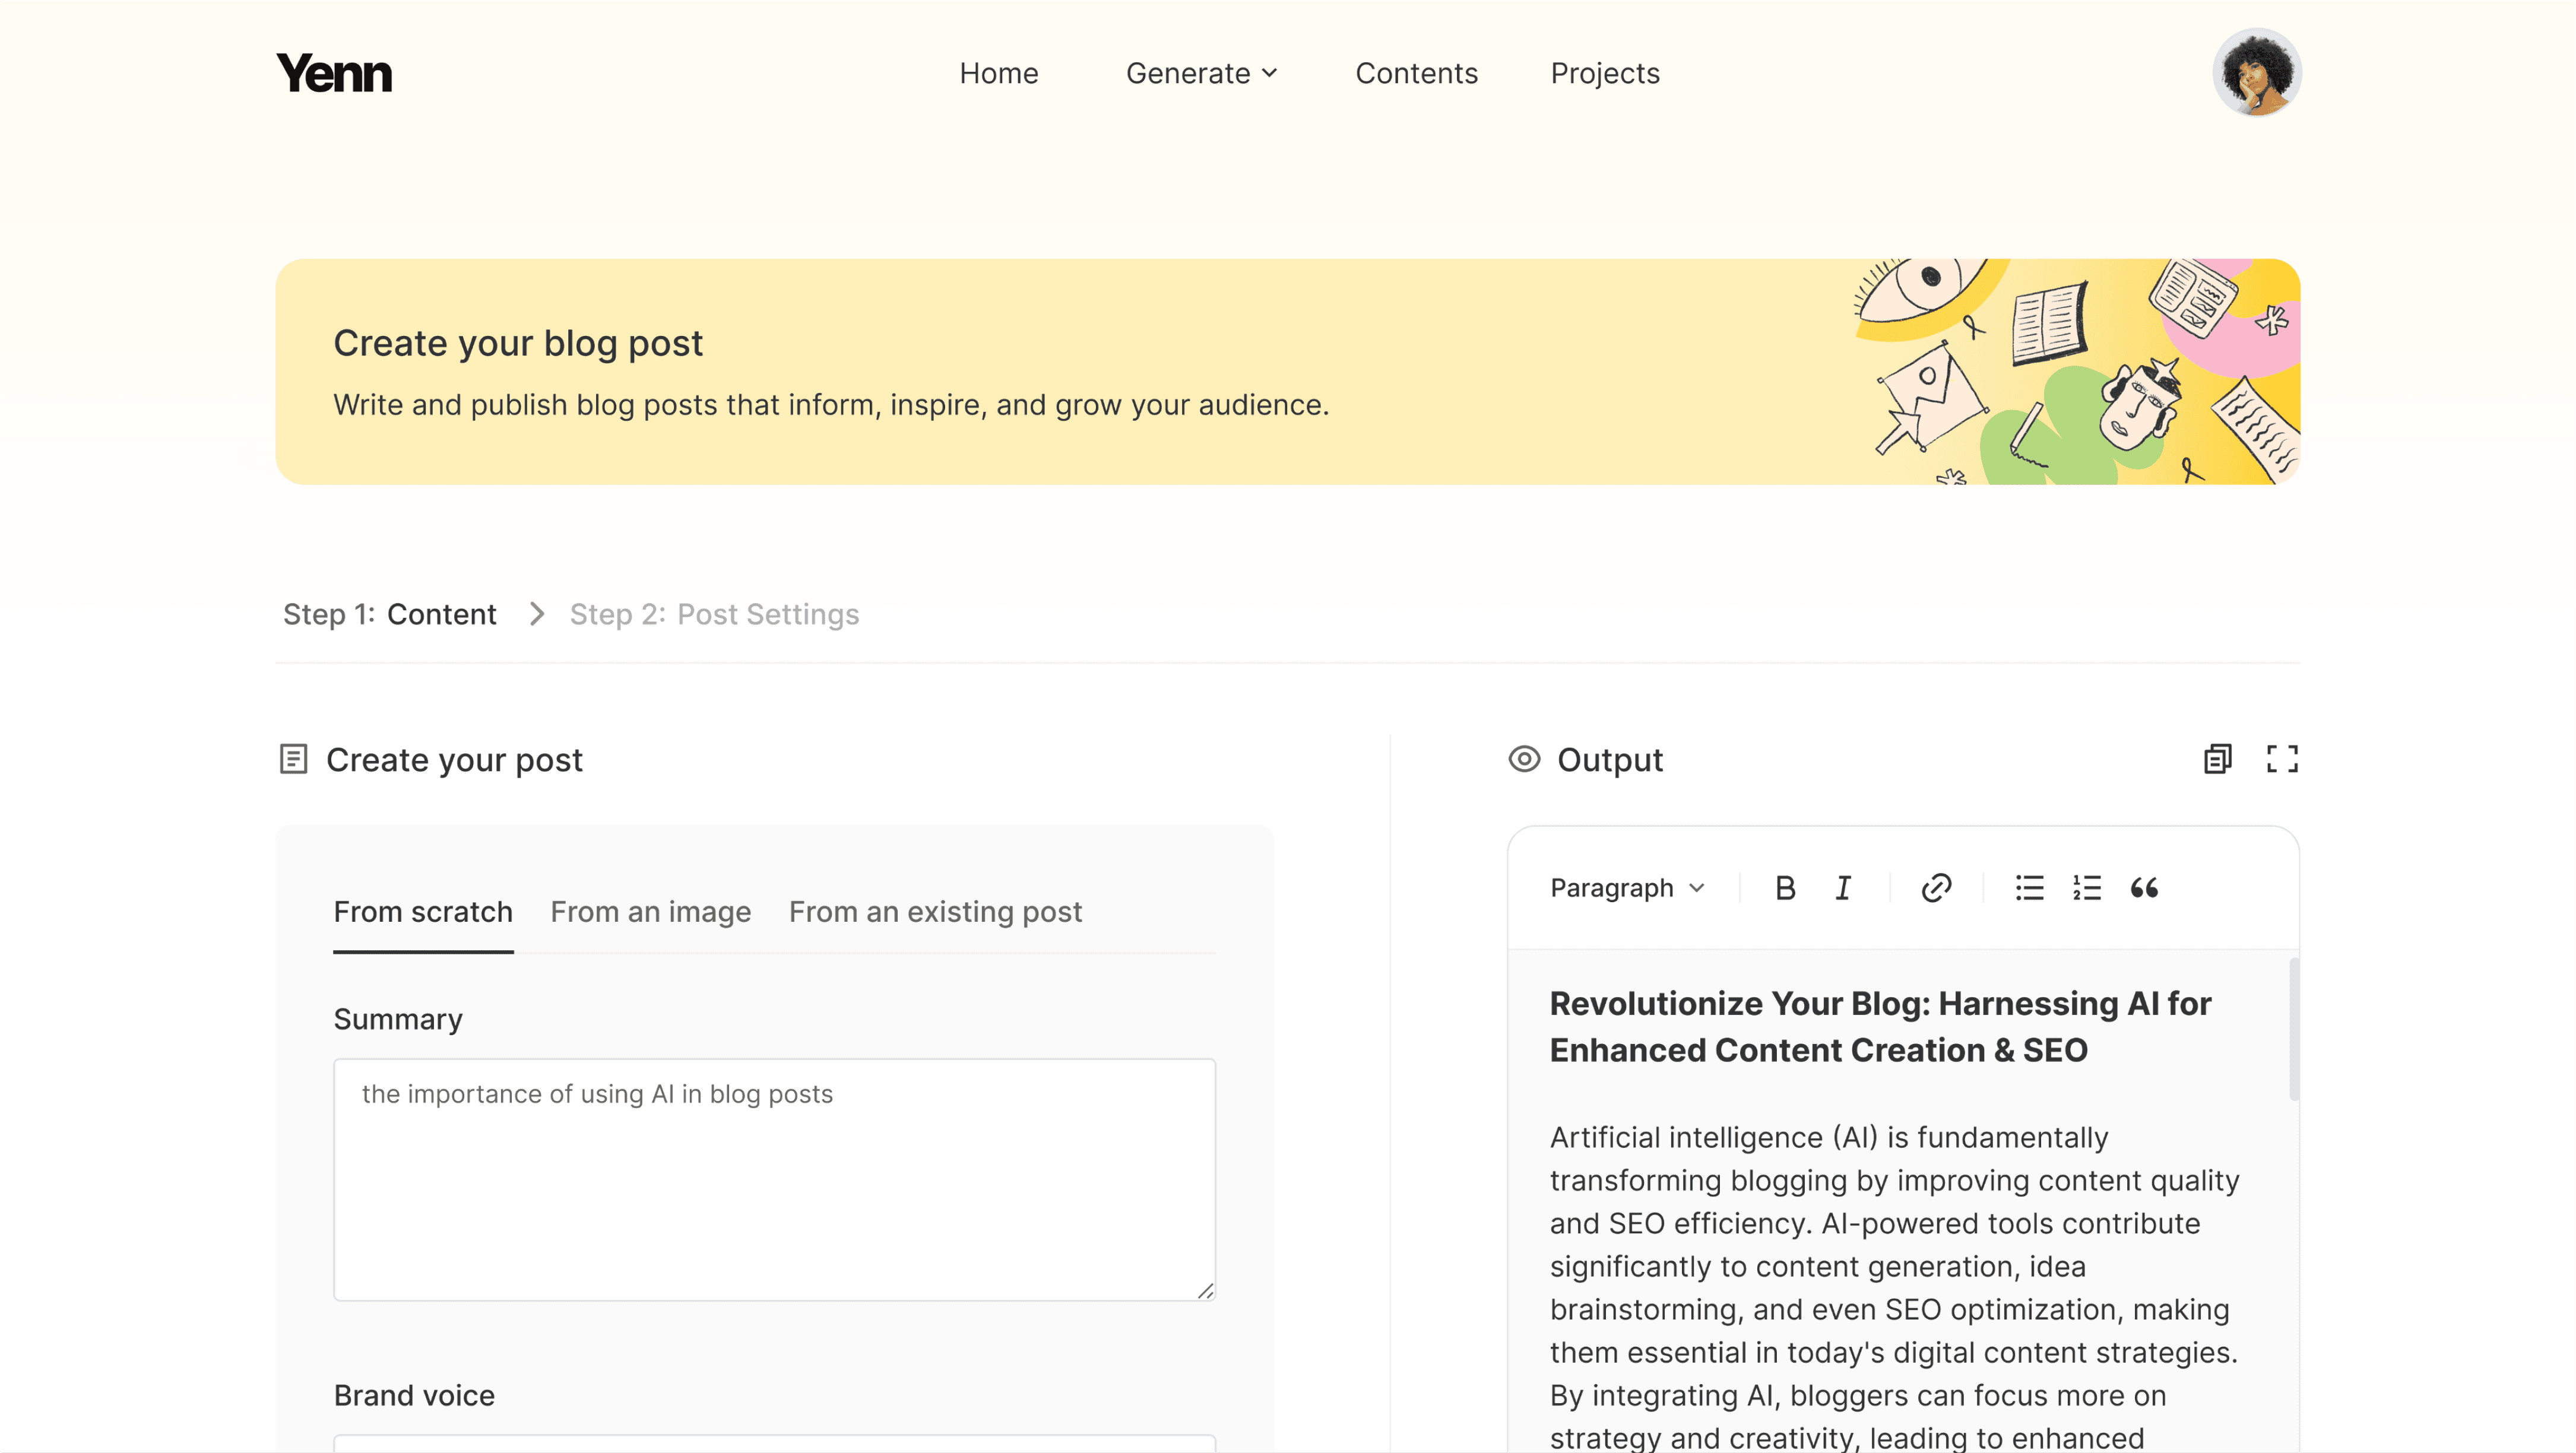Click the insert link icon
The height and width of the screenshot is (1453, 2576).
click(x=1936, y=888)
